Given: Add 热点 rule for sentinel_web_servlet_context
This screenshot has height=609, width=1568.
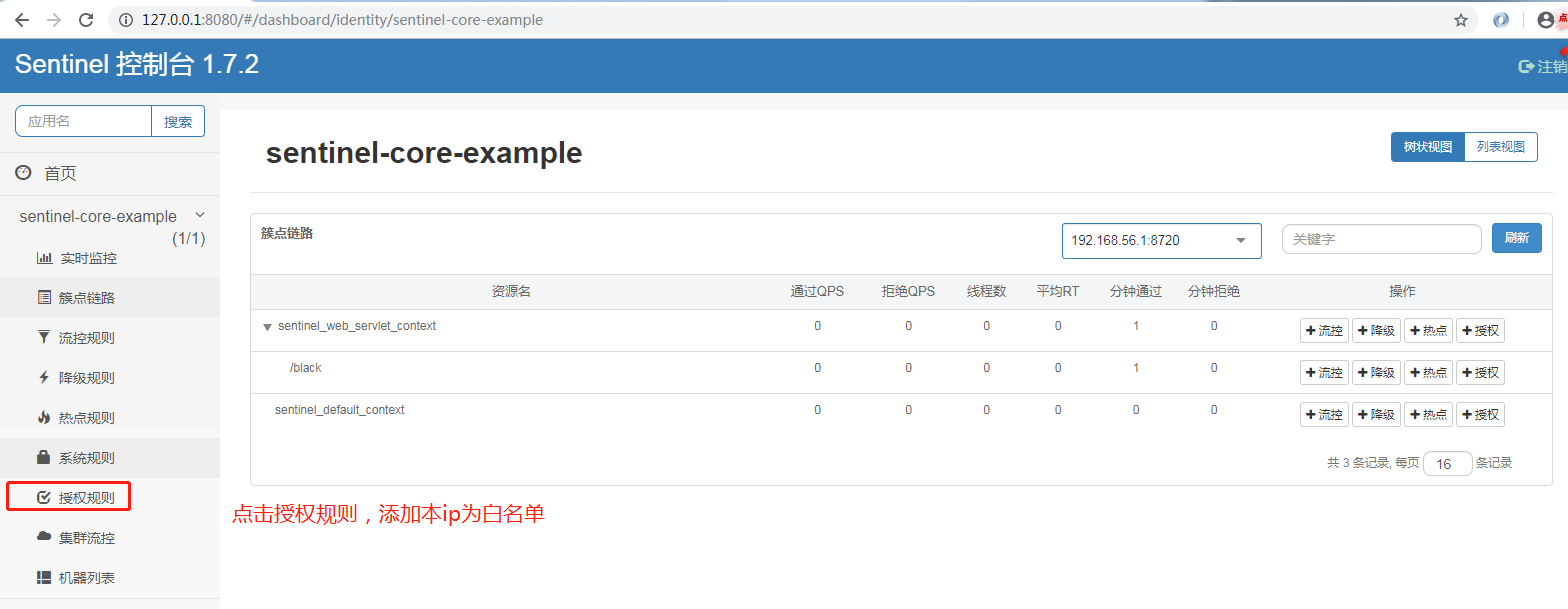Looking at the screenshot, I should point(1428,331).
